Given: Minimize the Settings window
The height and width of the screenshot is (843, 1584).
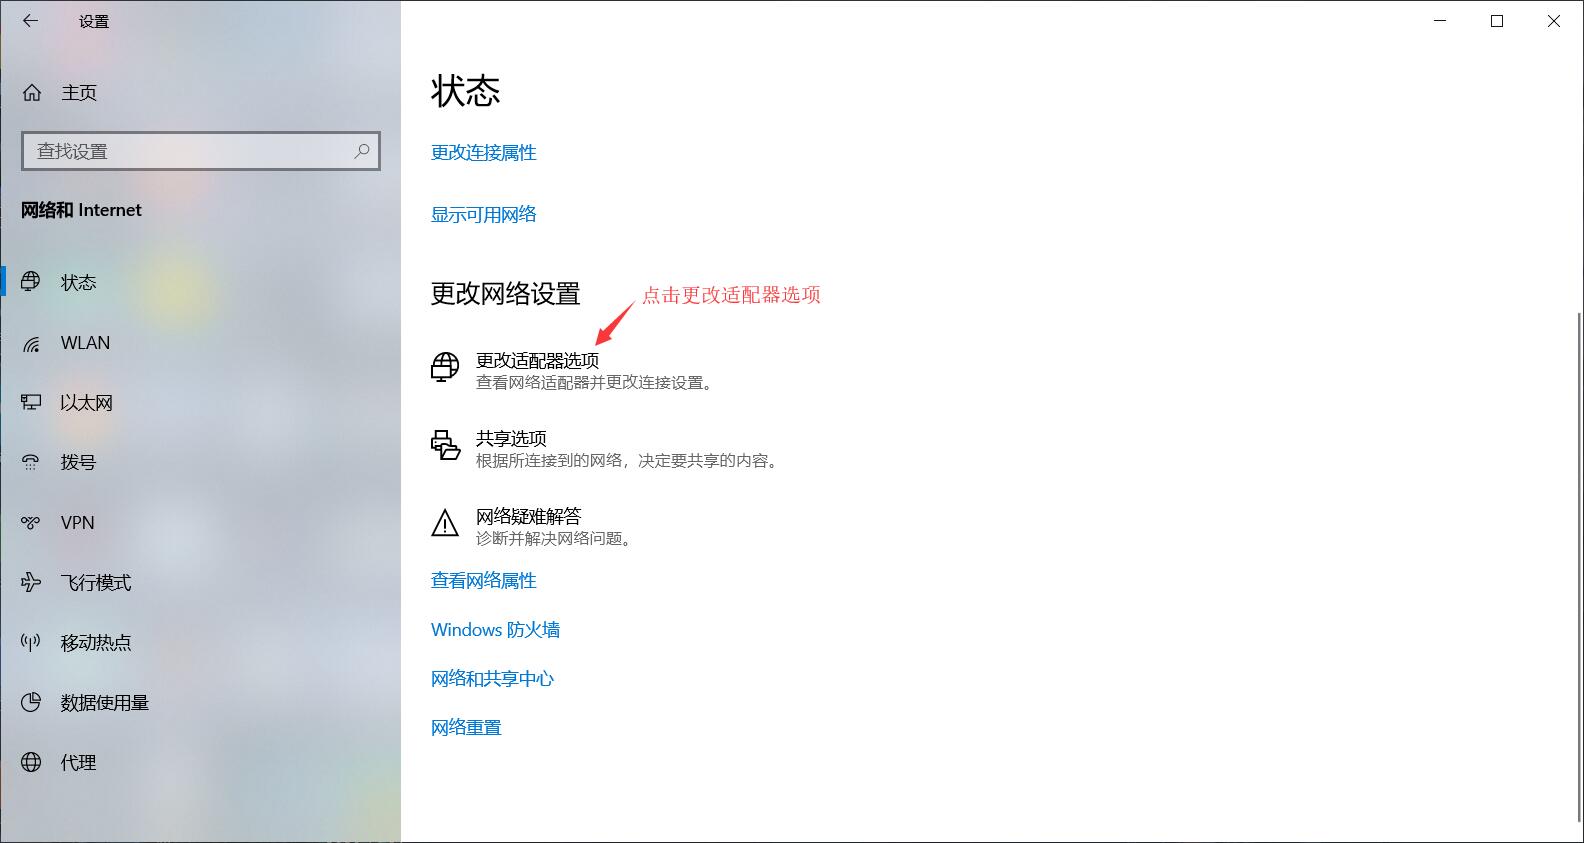Looking at the screenshot, I should pos(1441,21).
